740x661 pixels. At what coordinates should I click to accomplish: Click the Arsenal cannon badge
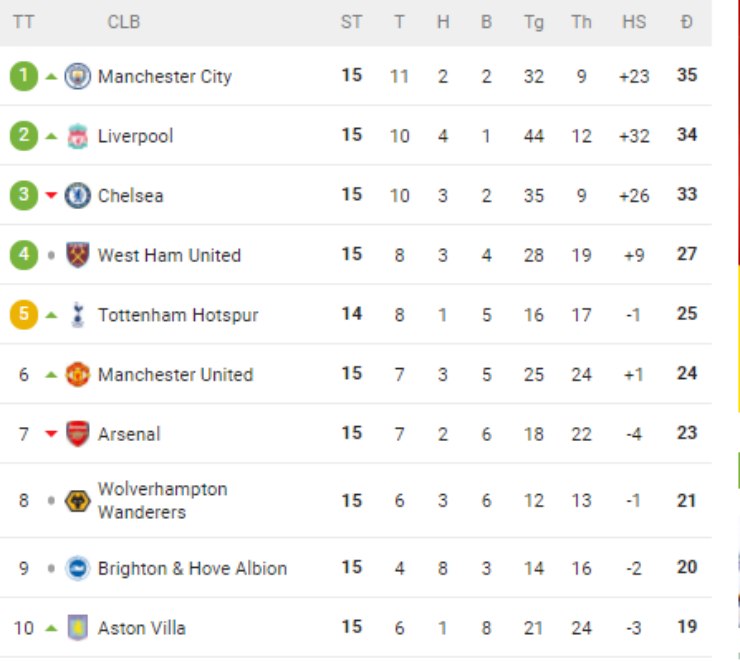[77, 434]
